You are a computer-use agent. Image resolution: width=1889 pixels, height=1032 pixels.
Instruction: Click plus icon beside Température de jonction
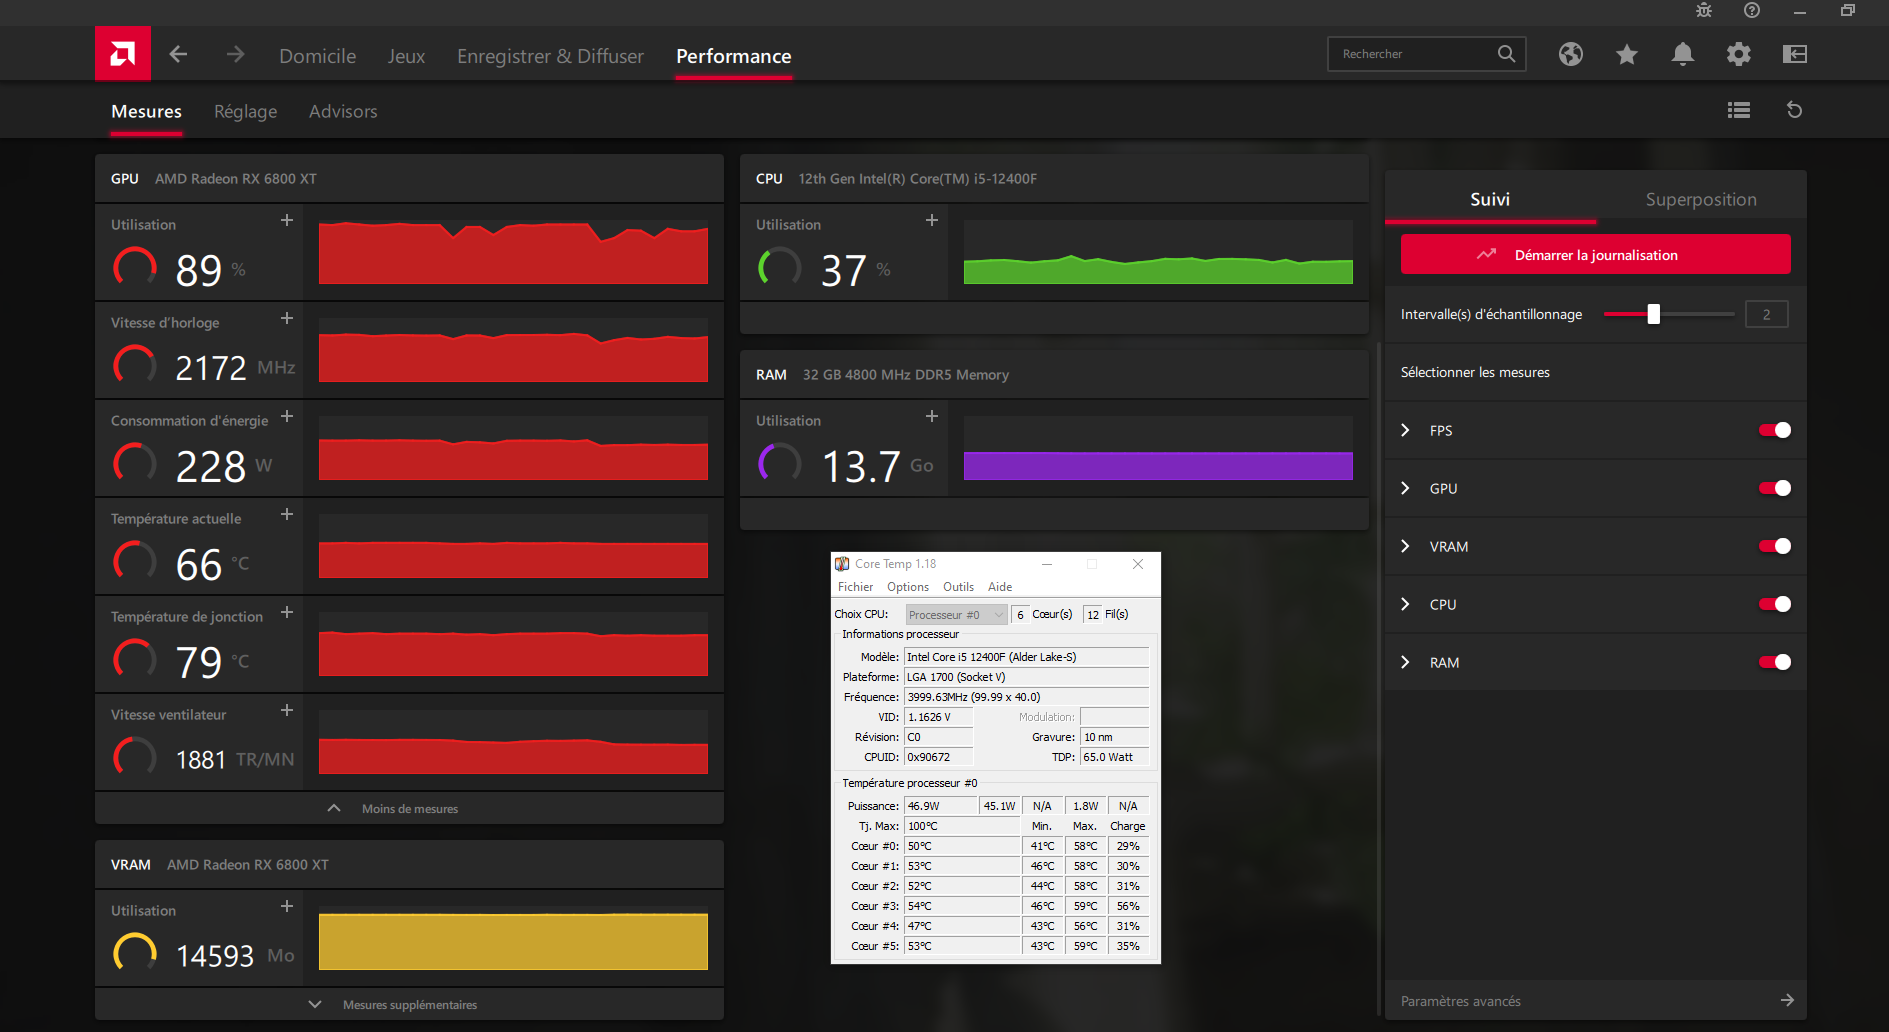tap(287, 612)
